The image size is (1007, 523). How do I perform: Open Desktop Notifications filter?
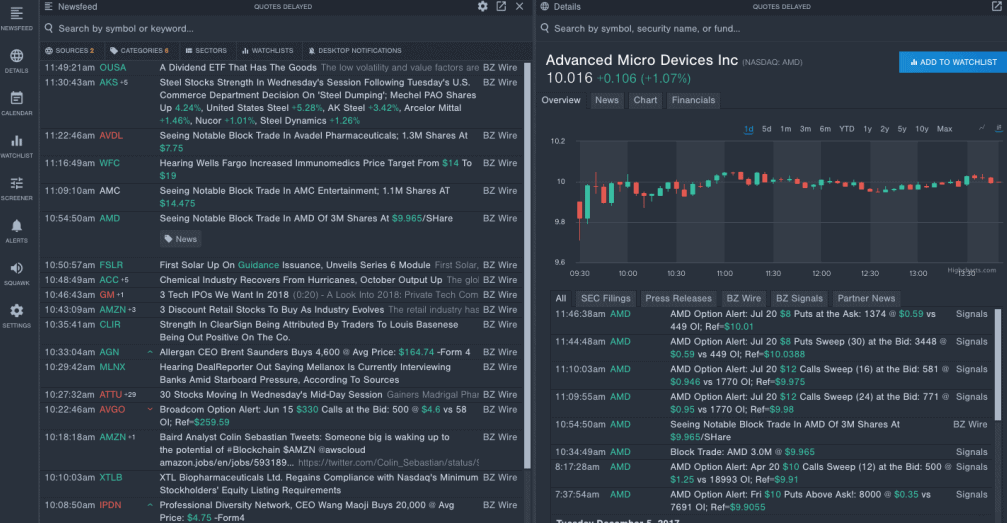355,50
